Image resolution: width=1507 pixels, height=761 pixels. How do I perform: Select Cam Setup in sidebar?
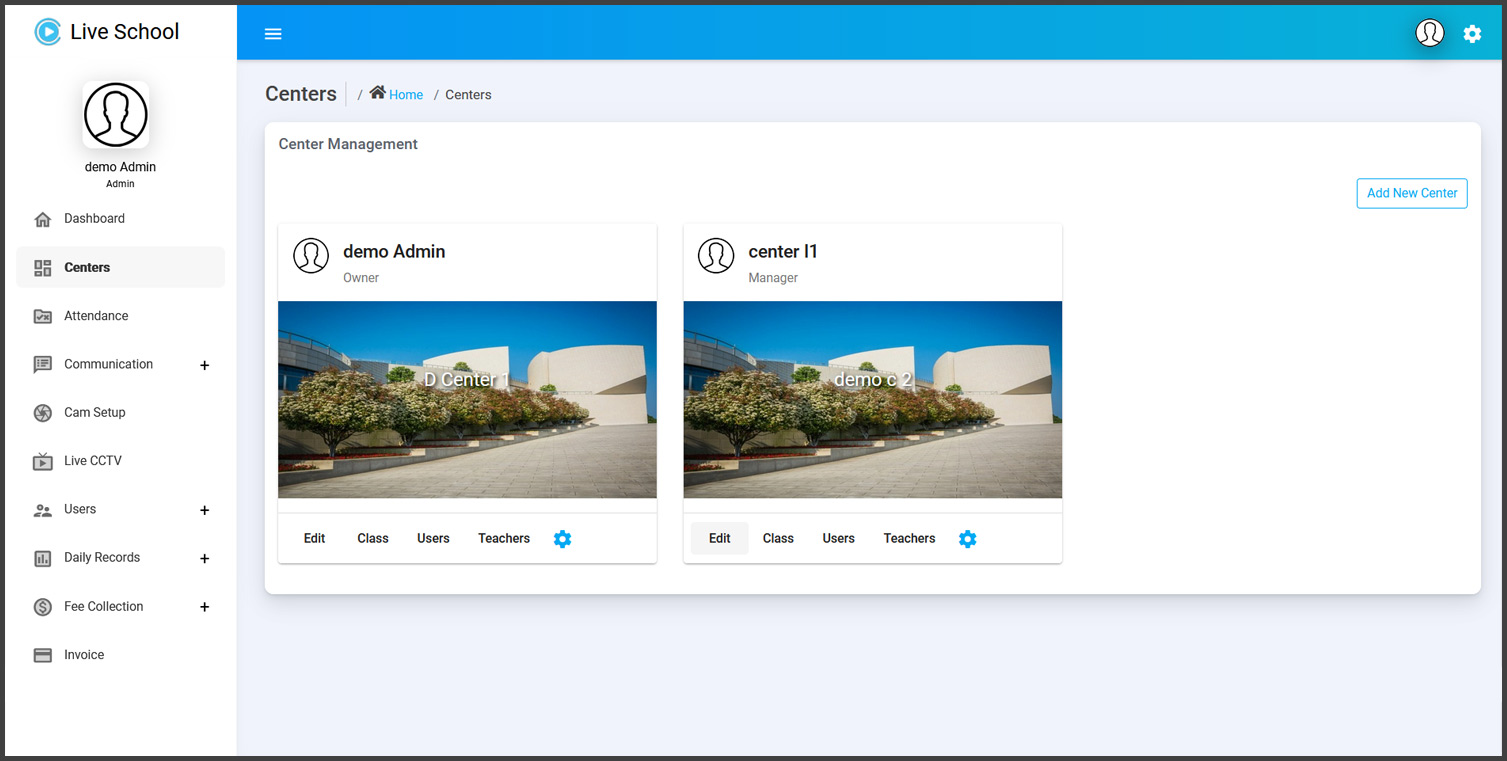point(94,413)
